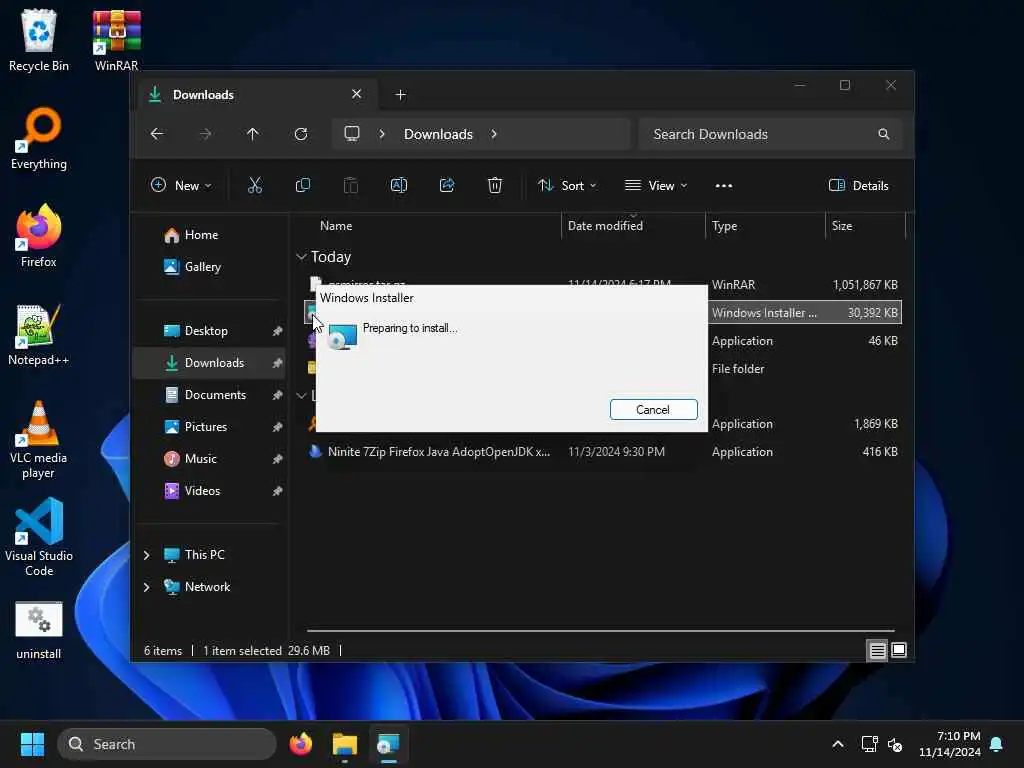Screen dimensions: 1024x768
Task: Open the Recycle Bin desktop icon
Action: 39,40
